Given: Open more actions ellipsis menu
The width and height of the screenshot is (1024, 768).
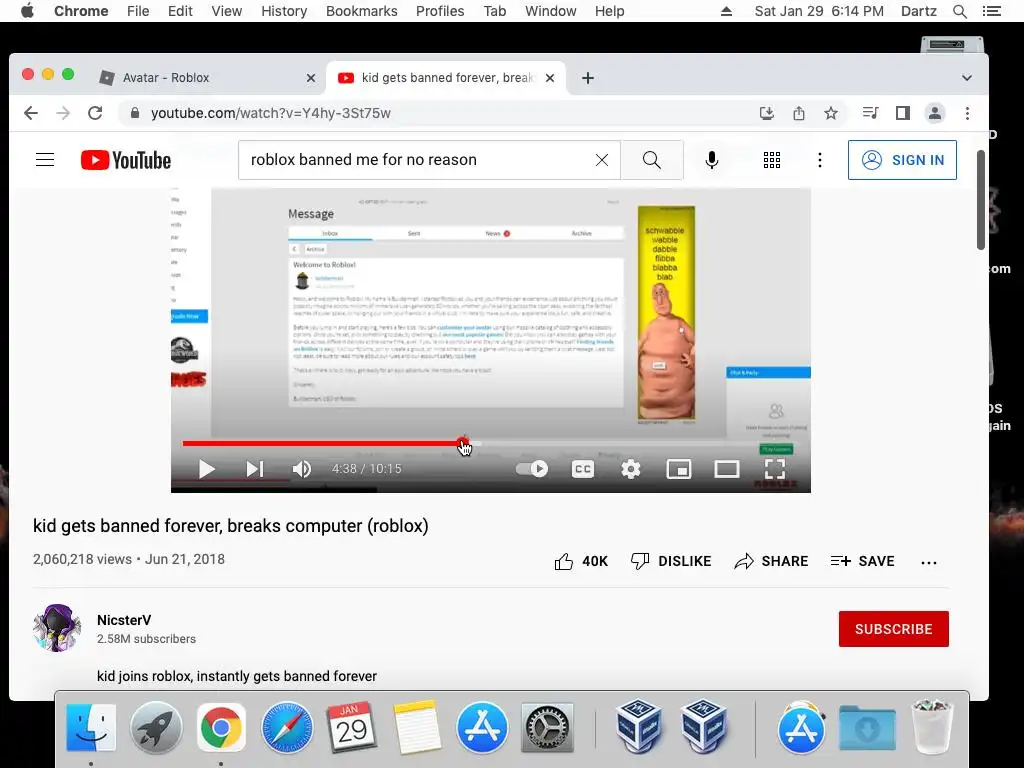Looking at the screenshot, I should [x=929, y=562].
